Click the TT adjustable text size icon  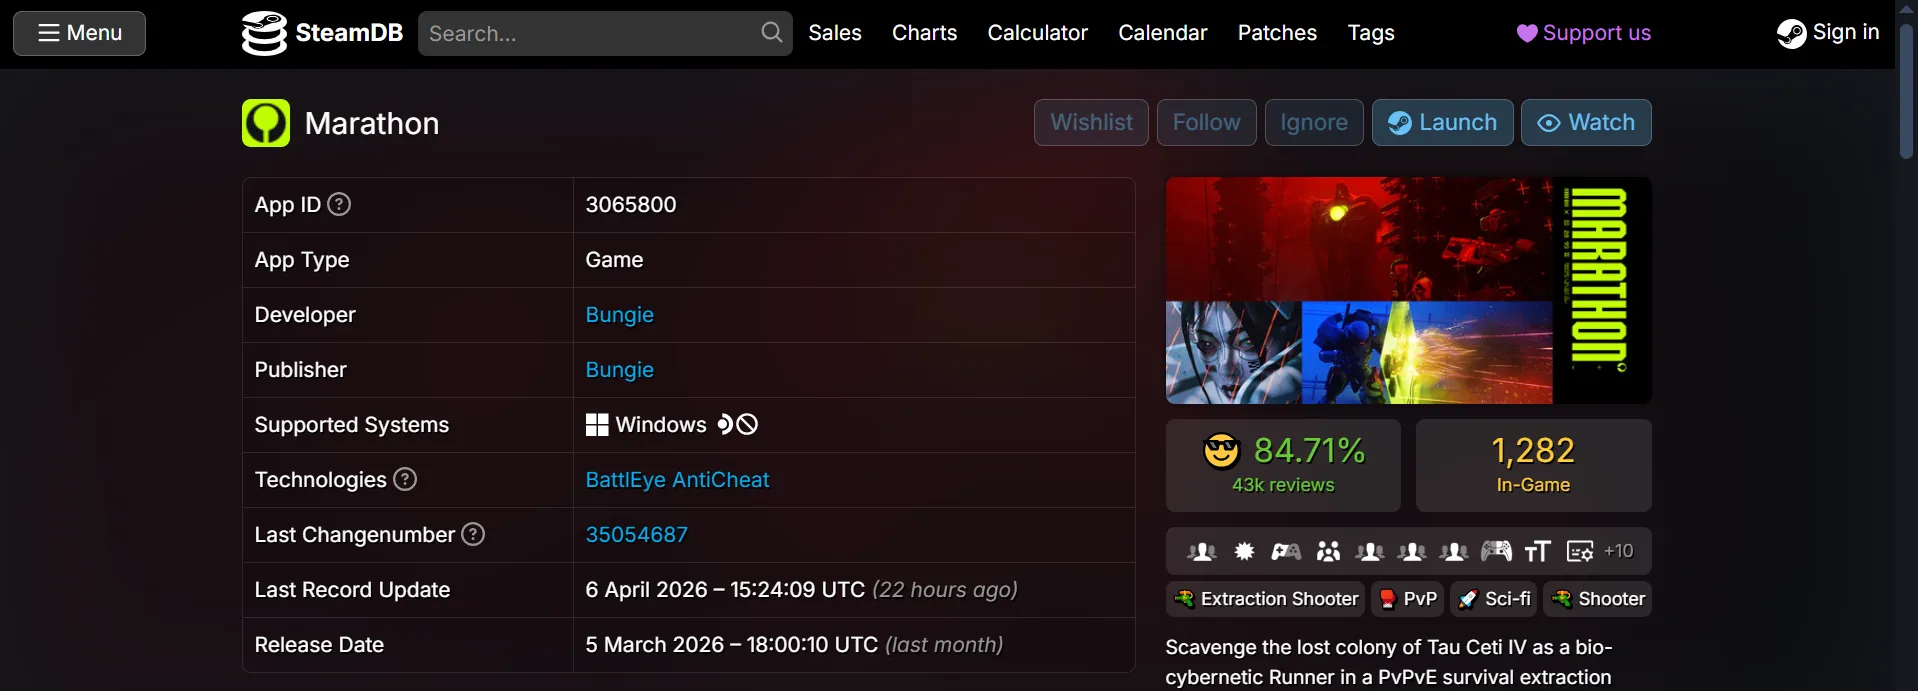click(1538, 551)
